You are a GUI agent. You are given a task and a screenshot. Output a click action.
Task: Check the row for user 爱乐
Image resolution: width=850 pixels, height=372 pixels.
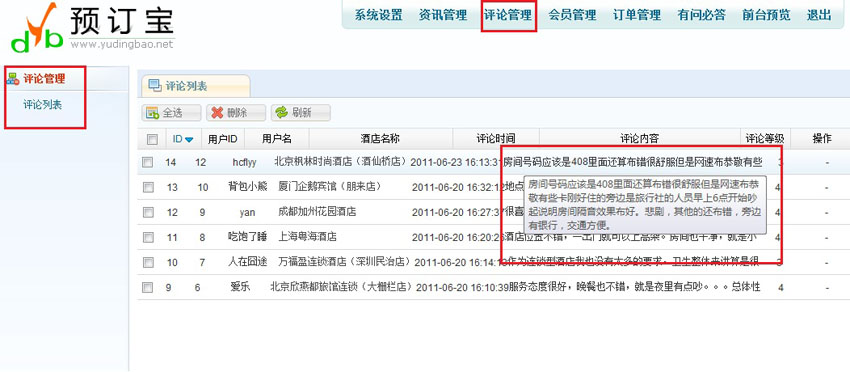(147, 287)
